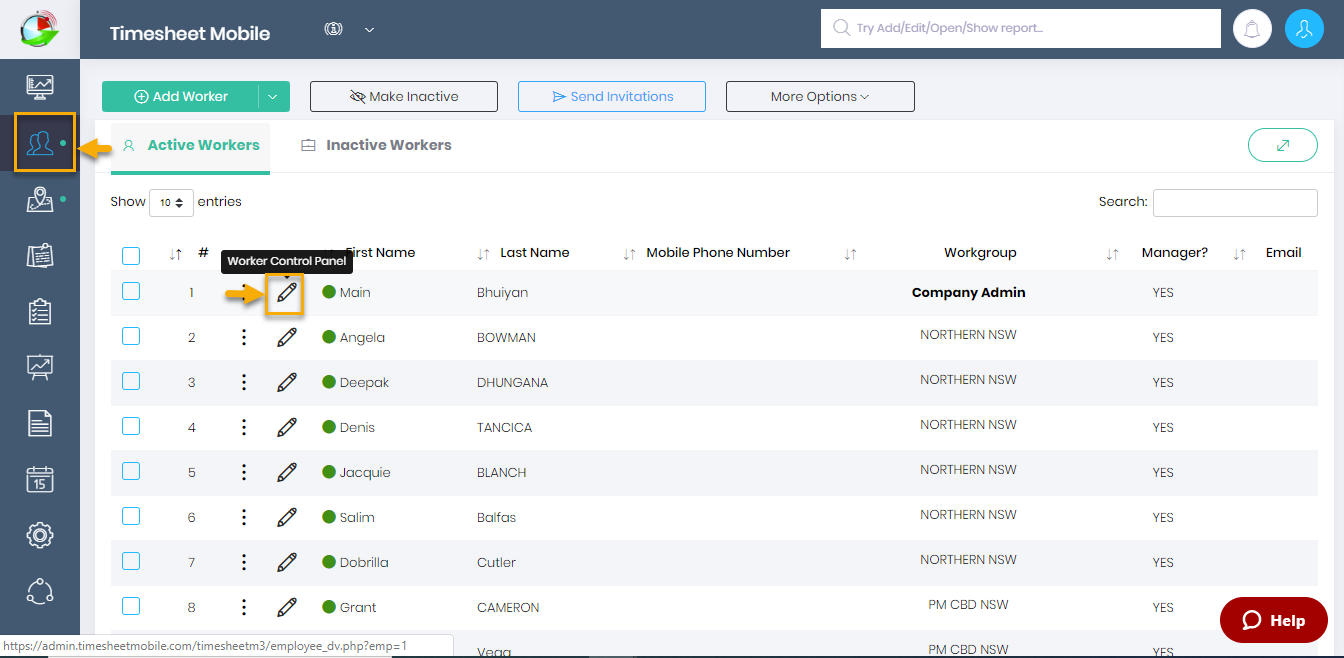Open the integrations nodes icon in the sidebar
The image size is (1344, 658).
40,591
